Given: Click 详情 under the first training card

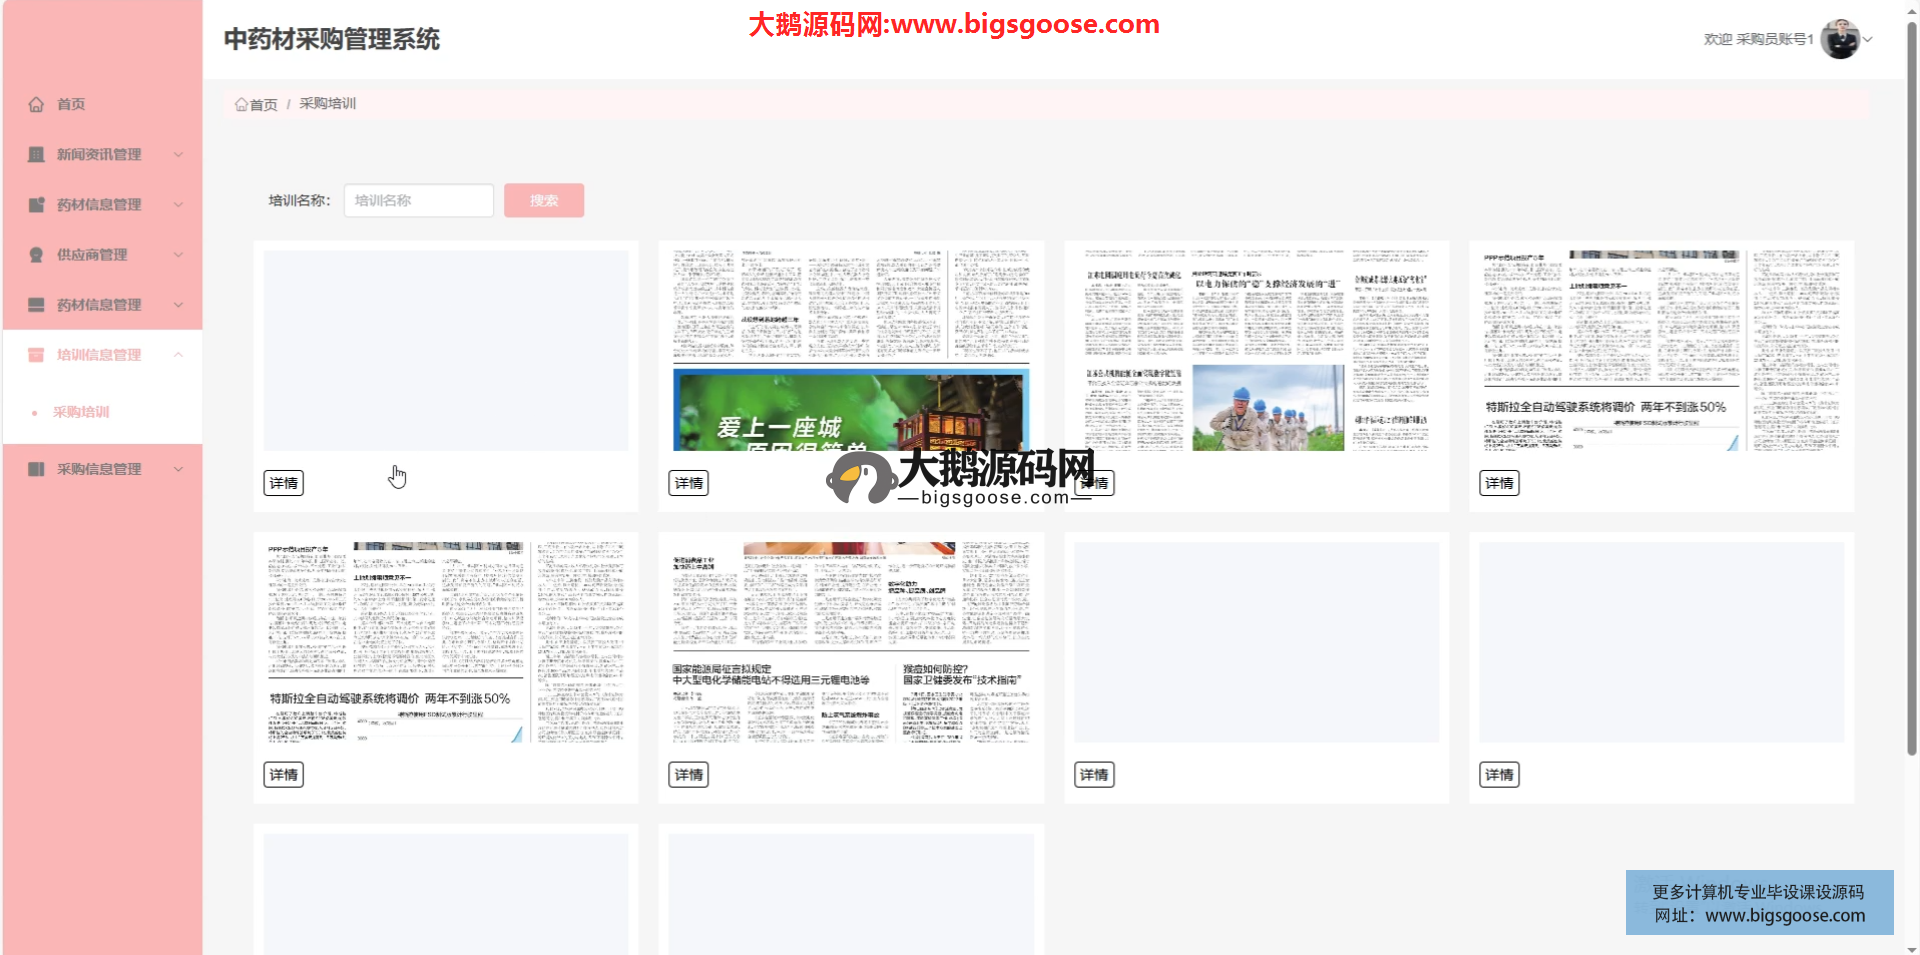Looking at the screenshot, I should (283, 483).
